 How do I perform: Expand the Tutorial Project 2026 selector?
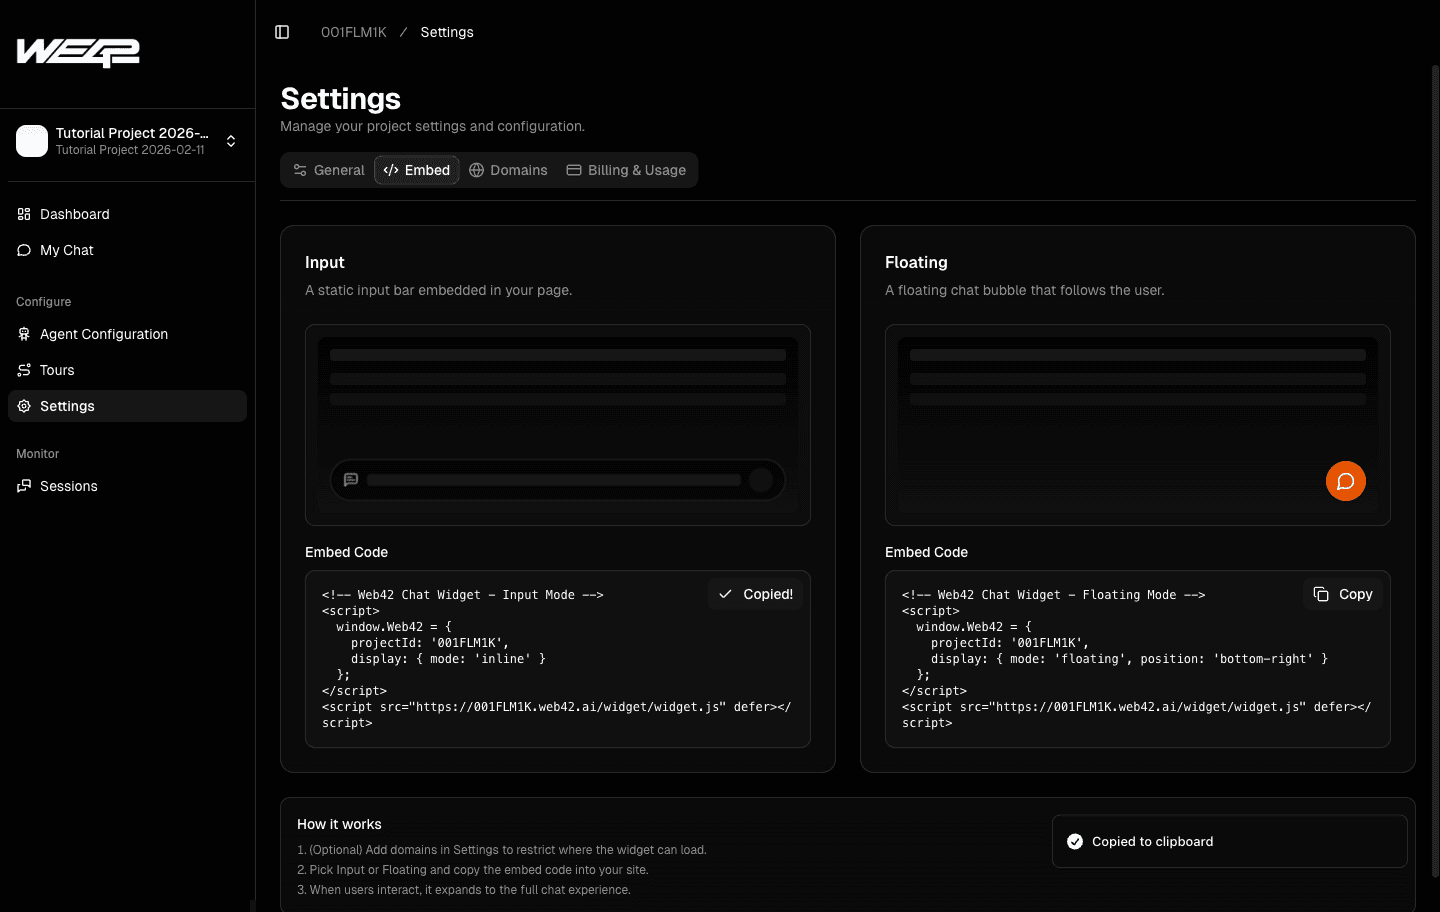click(x=120, y=141)
